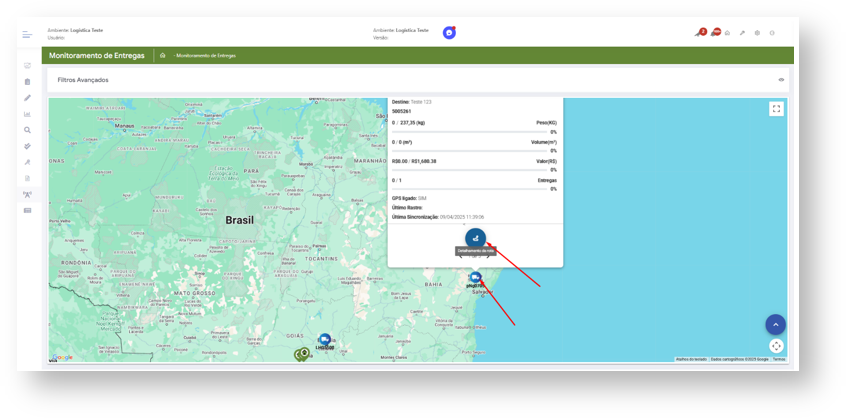This screenshot has height=419, width=847.
Task: Open the wrench tools icon in header
Action: (x=742, y=33)
